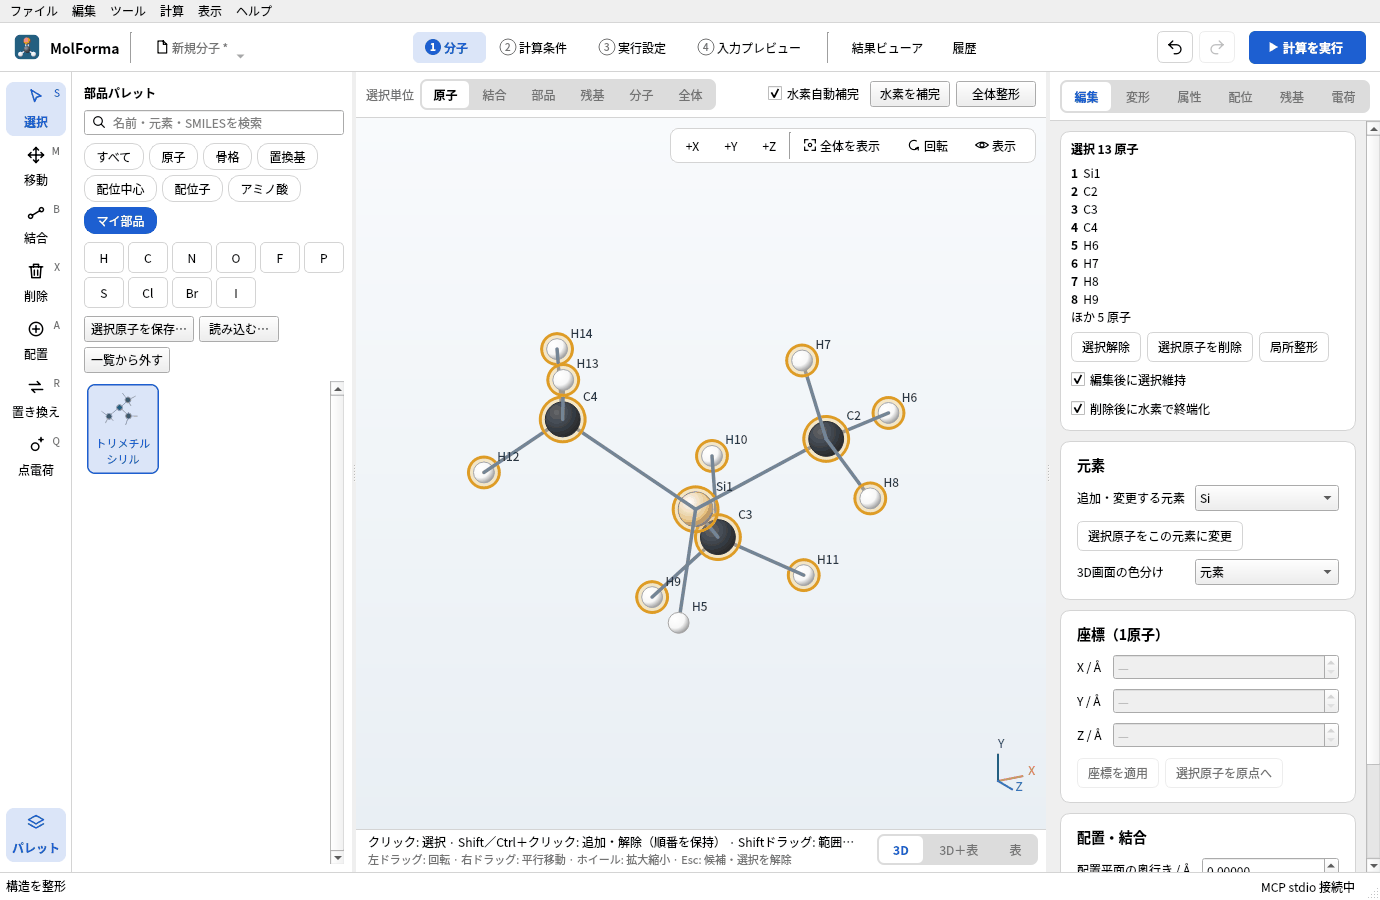Choose the 点電荷 (point charge) tool

tap(36, 456)
